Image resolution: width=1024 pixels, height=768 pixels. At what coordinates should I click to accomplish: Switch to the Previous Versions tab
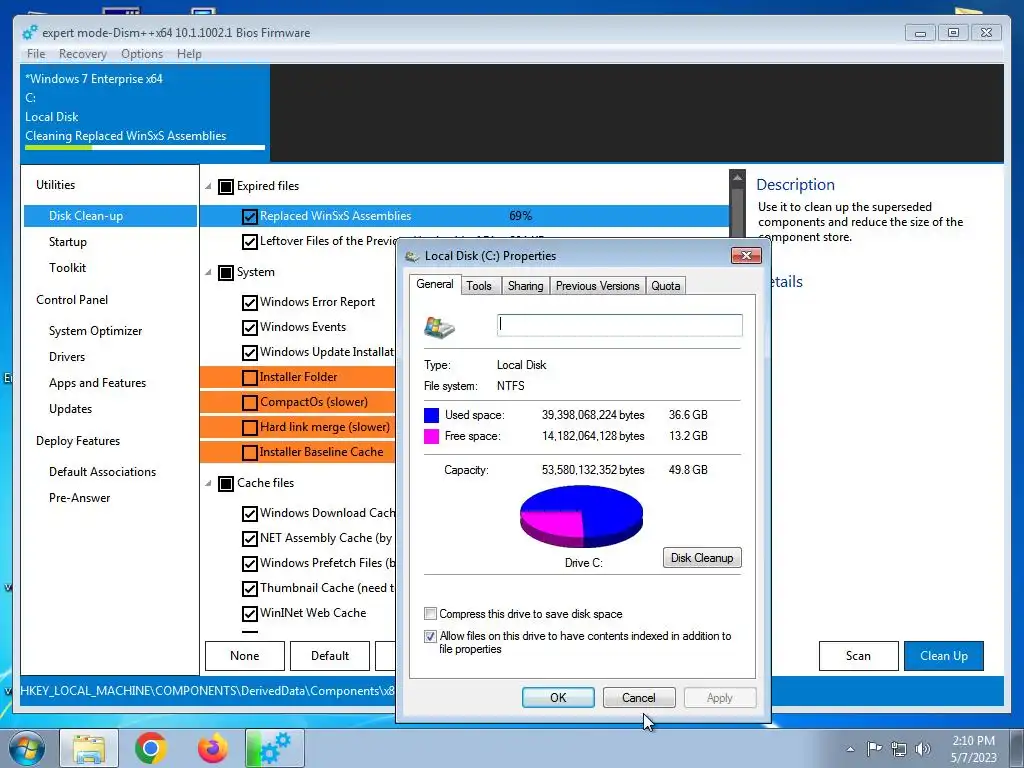(x=597, y=286)
